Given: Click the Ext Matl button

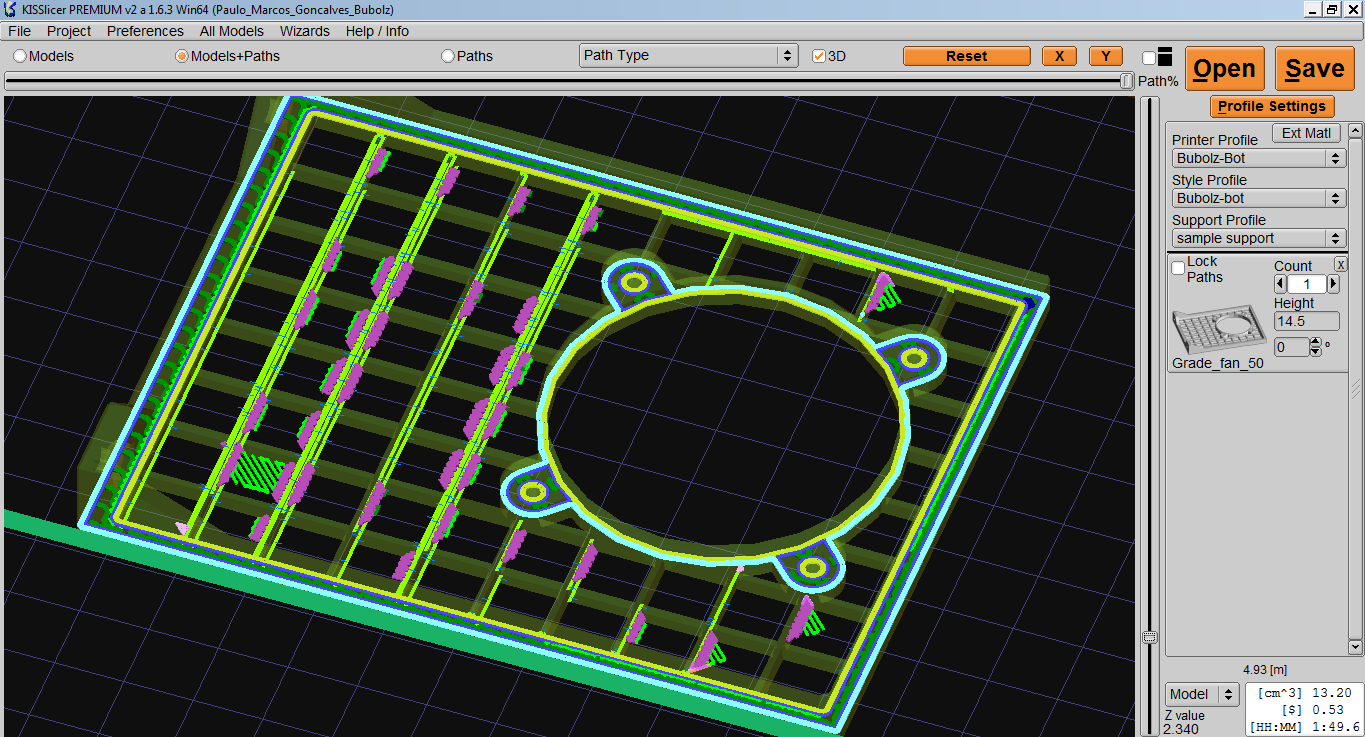Looking at the screenshot, I should click(1306, 133).
